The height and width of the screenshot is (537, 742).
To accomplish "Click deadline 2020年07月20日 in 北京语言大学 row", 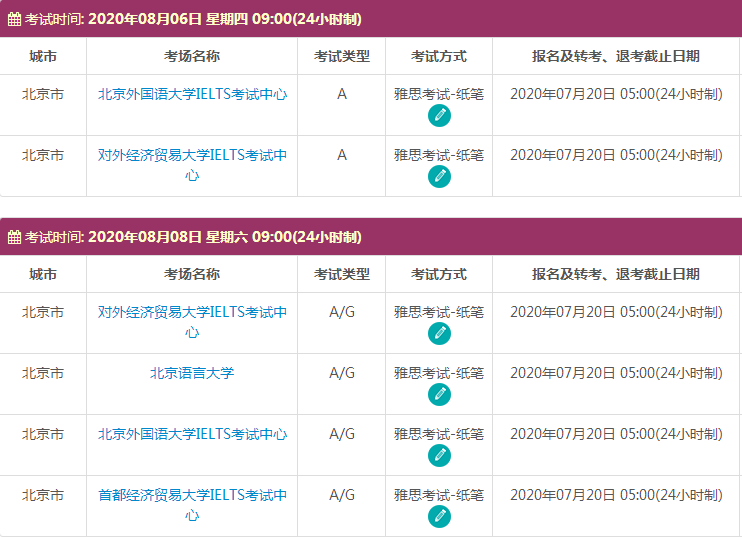I will coord(616,373).
